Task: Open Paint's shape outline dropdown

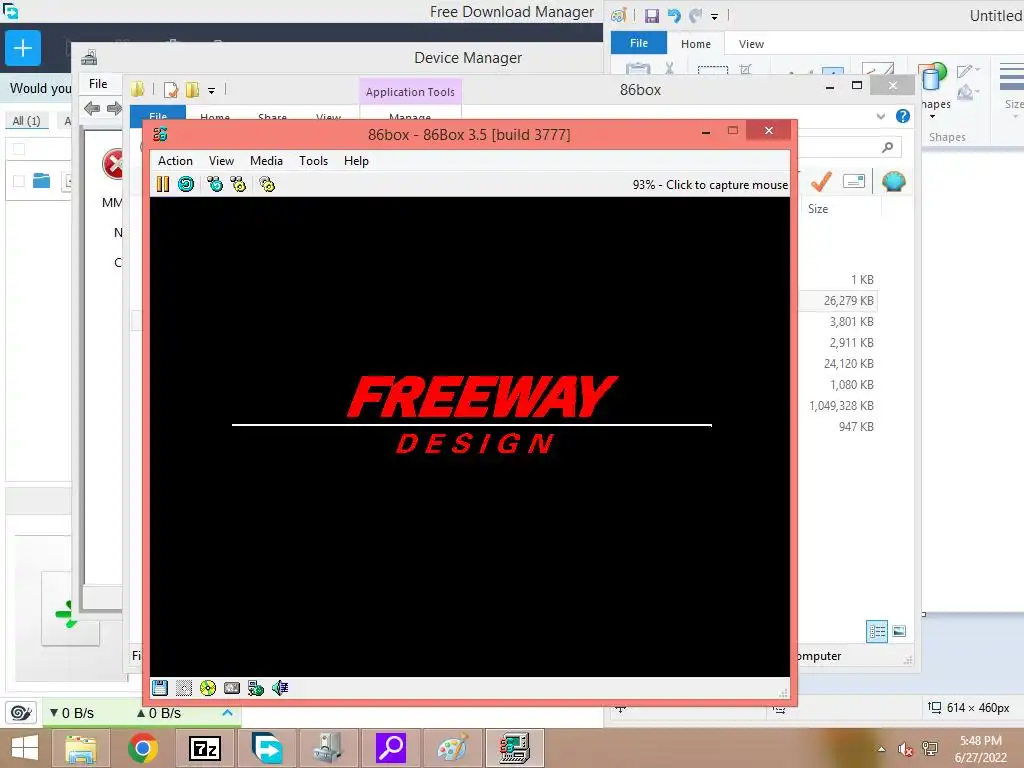Action: (968, 71)
